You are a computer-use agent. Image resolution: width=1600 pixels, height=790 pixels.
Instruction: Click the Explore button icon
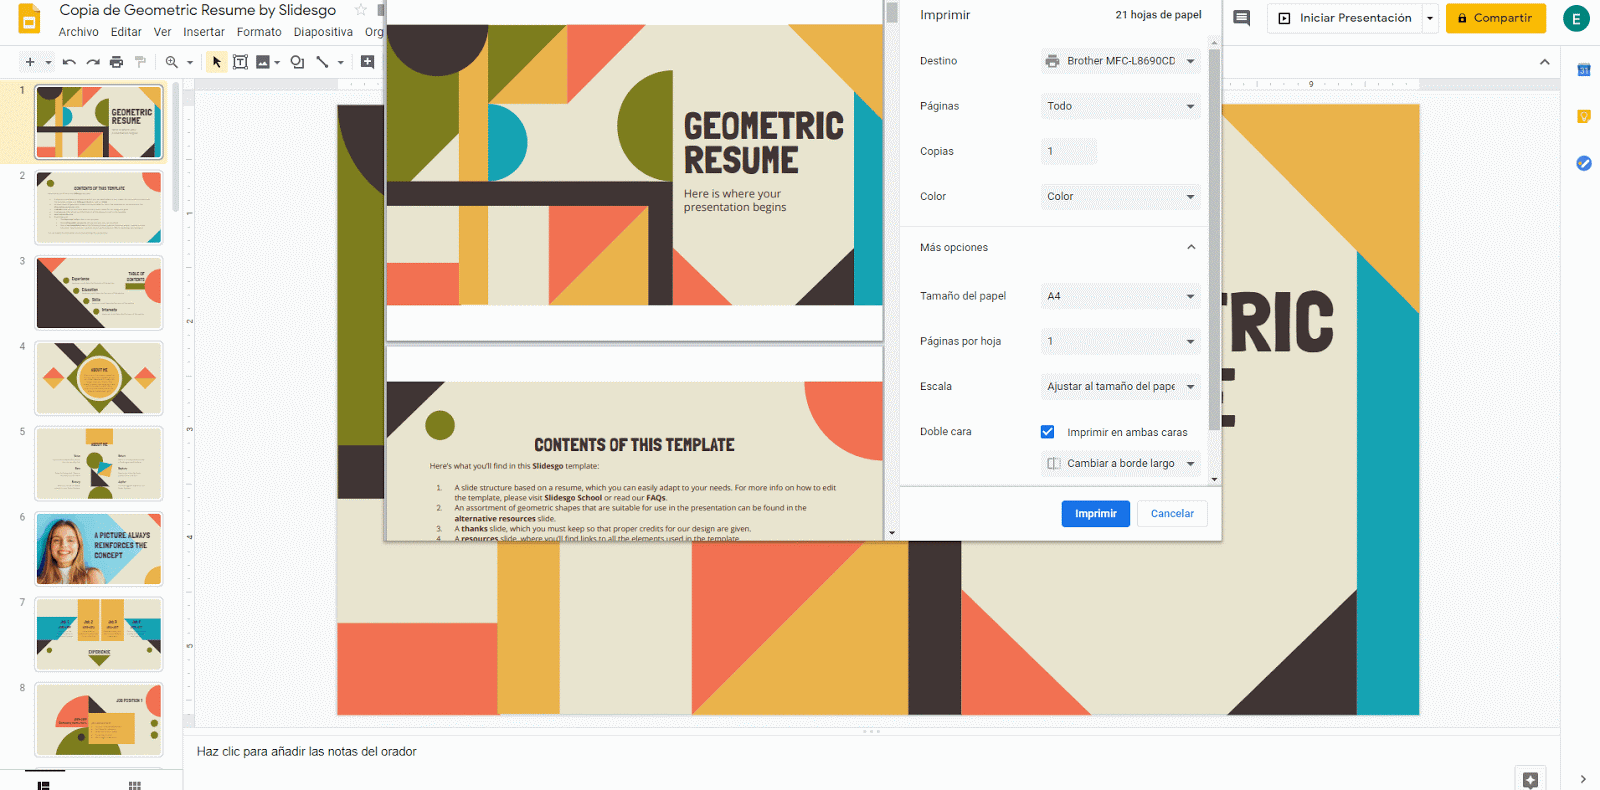click(1530, 779)
